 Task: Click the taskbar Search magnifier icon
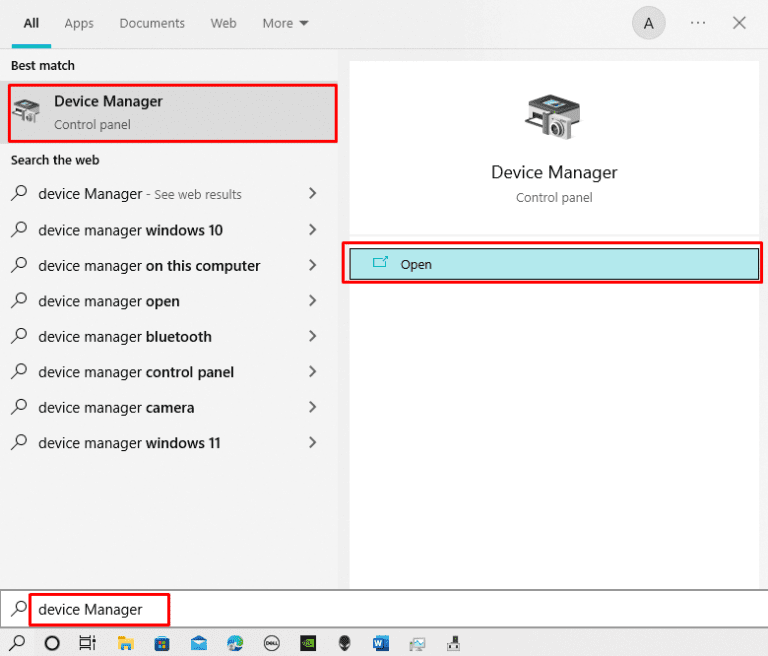(17, 643)
